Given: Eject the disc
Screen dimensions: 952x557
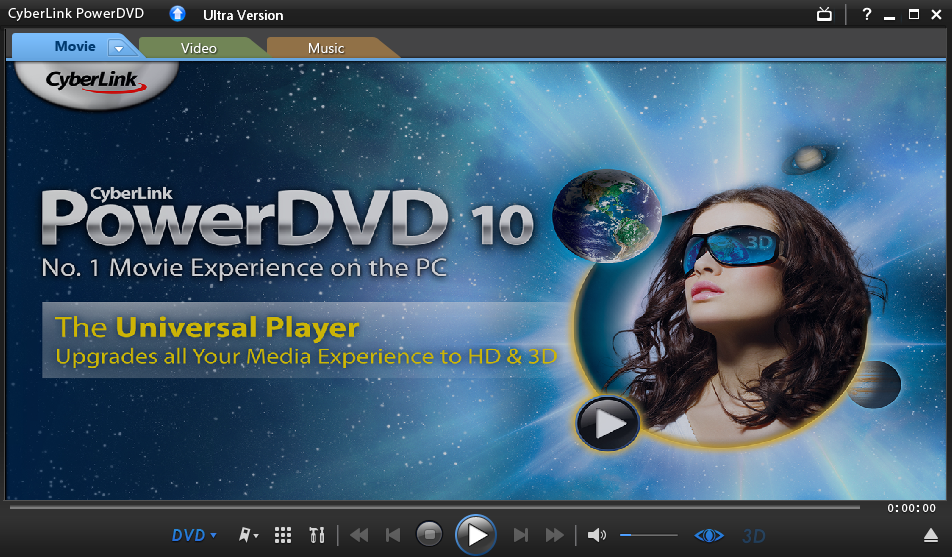Looking at the screenshot, I should point(931,535).
